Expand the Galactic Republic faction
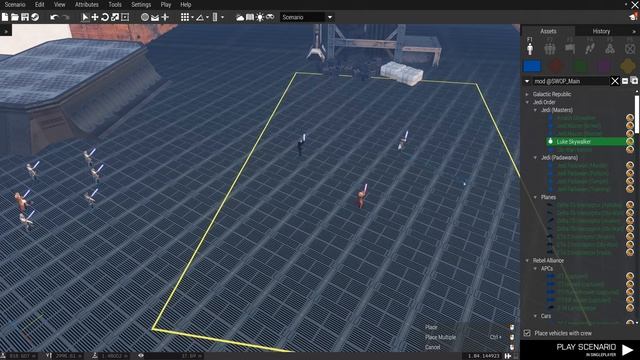 [527, 94]
